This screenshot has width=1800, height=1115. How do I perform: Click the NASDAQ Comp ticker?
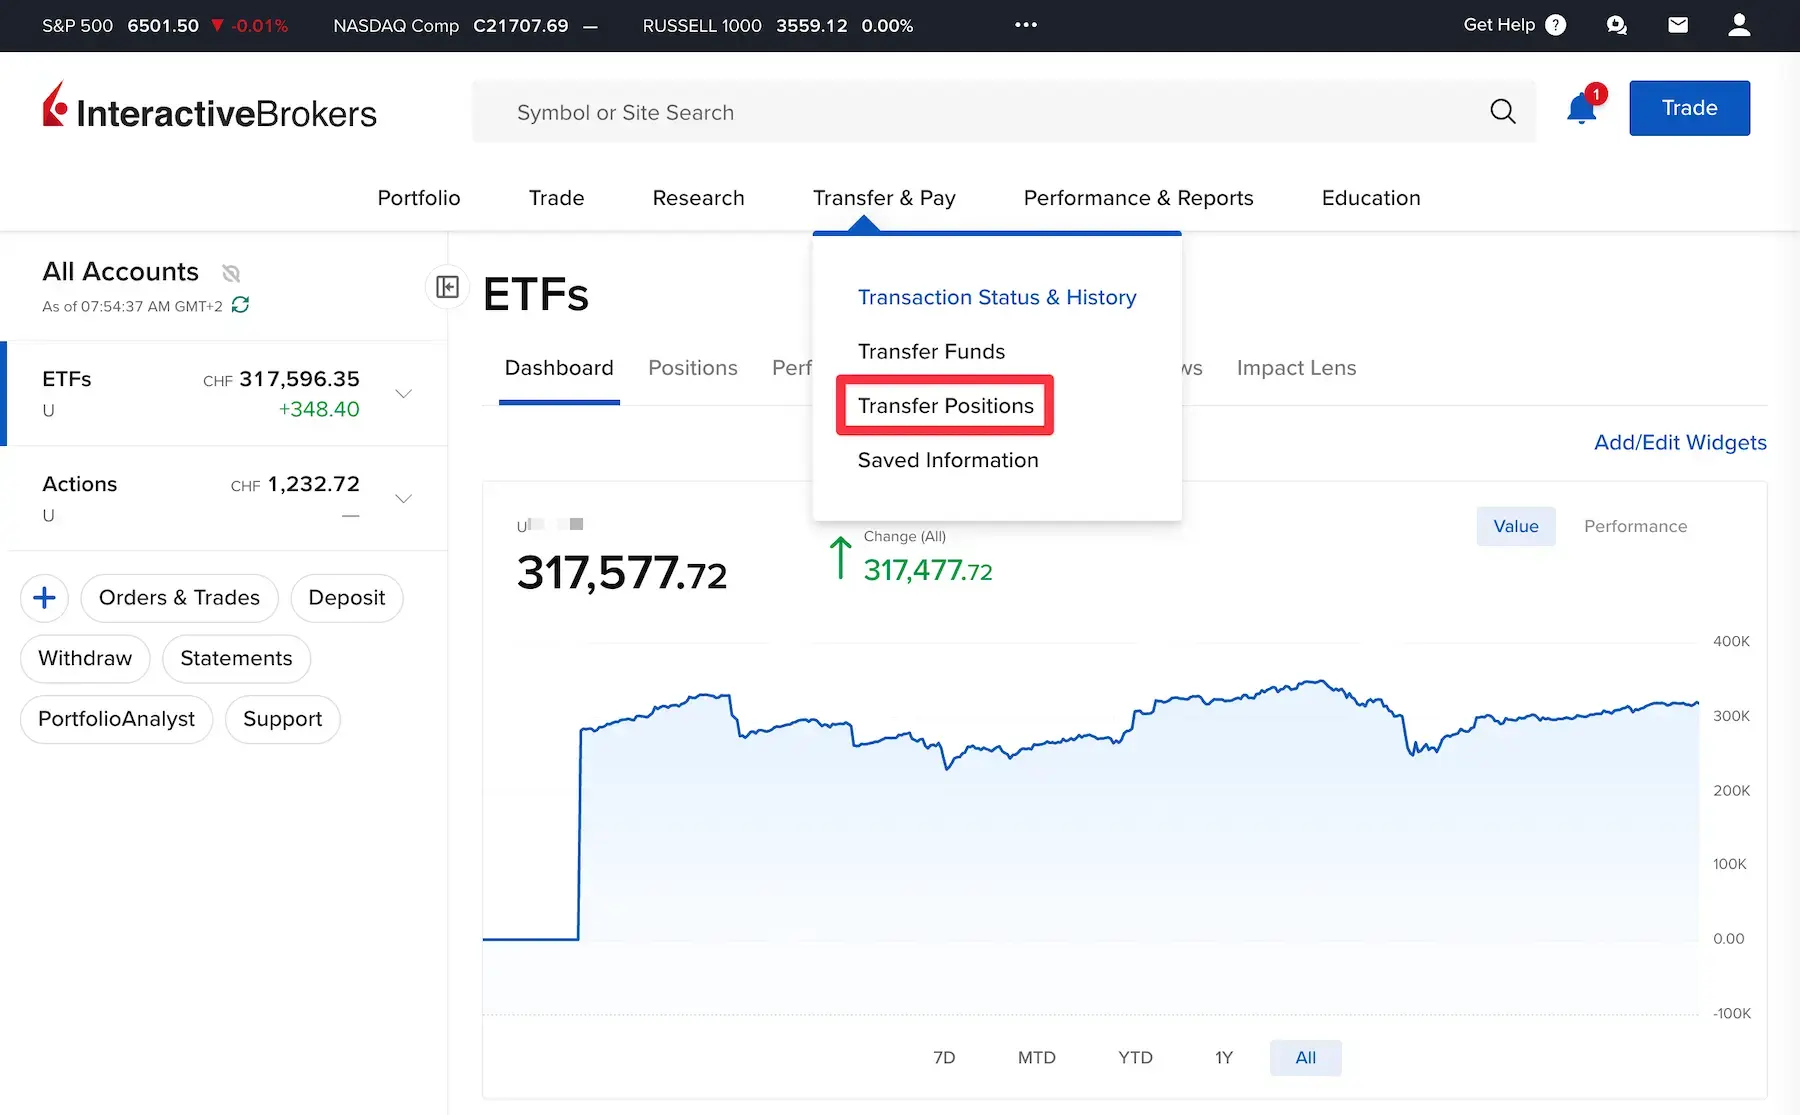pyautogui.click(x=466, y=26)
